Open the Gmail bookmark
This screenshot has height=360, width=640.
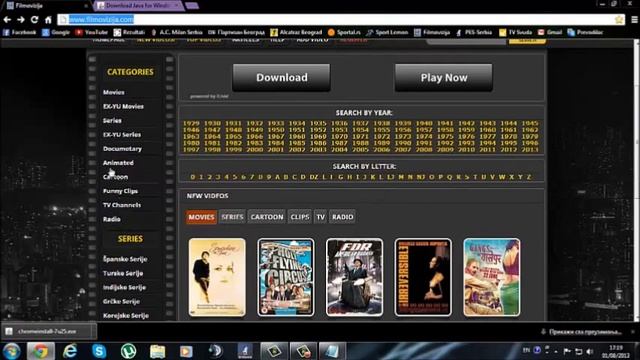[549, 32]
